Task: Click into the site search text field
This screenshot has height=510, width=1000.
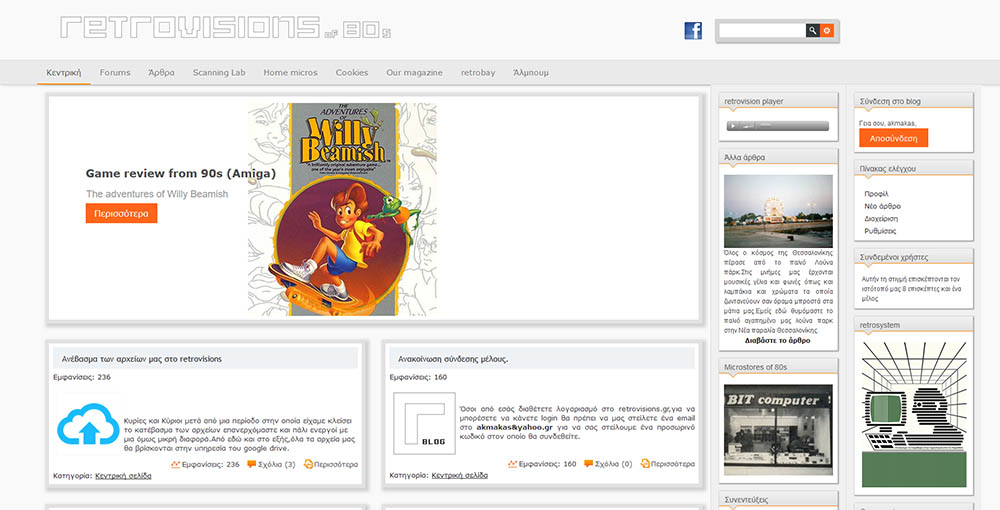Action: click(762, 31)
